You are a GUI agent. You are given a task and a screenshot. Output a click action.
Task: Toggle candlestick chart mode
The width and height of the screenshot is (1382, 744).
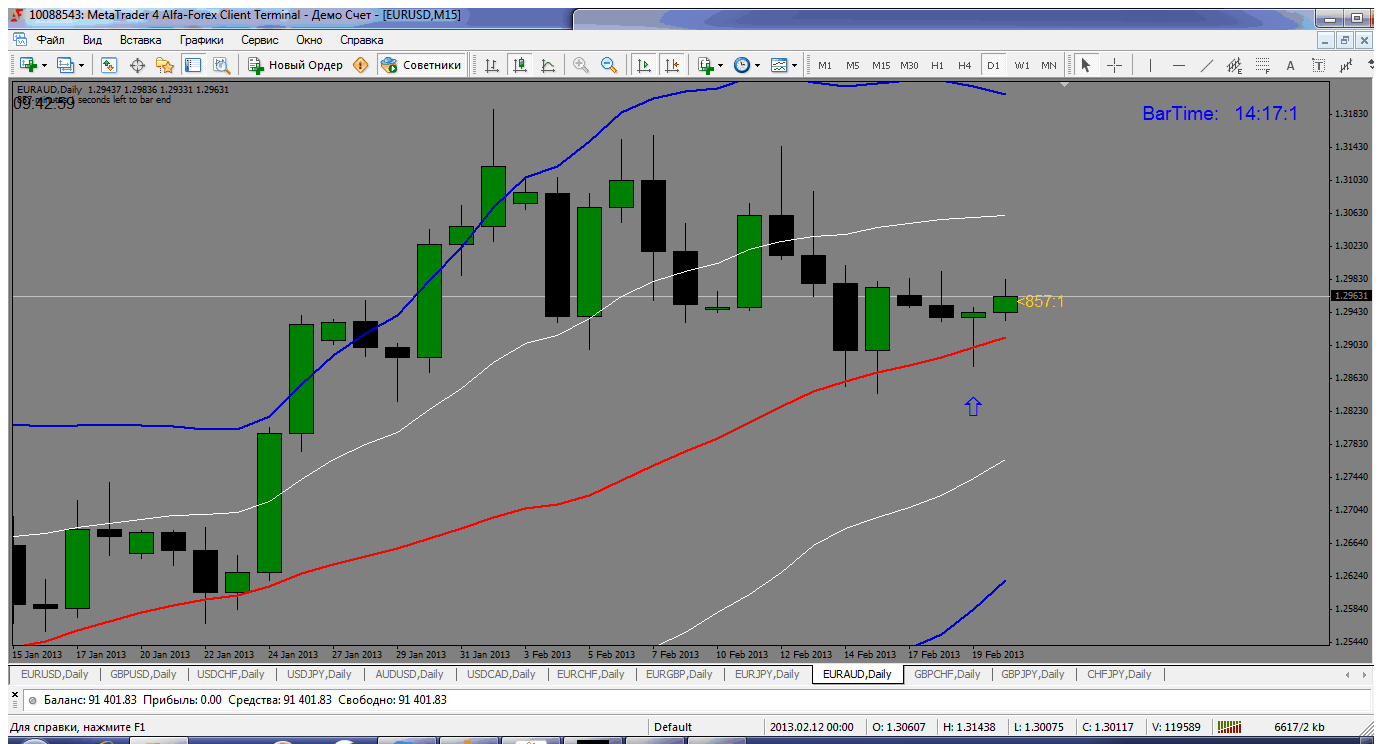(520, 65)
